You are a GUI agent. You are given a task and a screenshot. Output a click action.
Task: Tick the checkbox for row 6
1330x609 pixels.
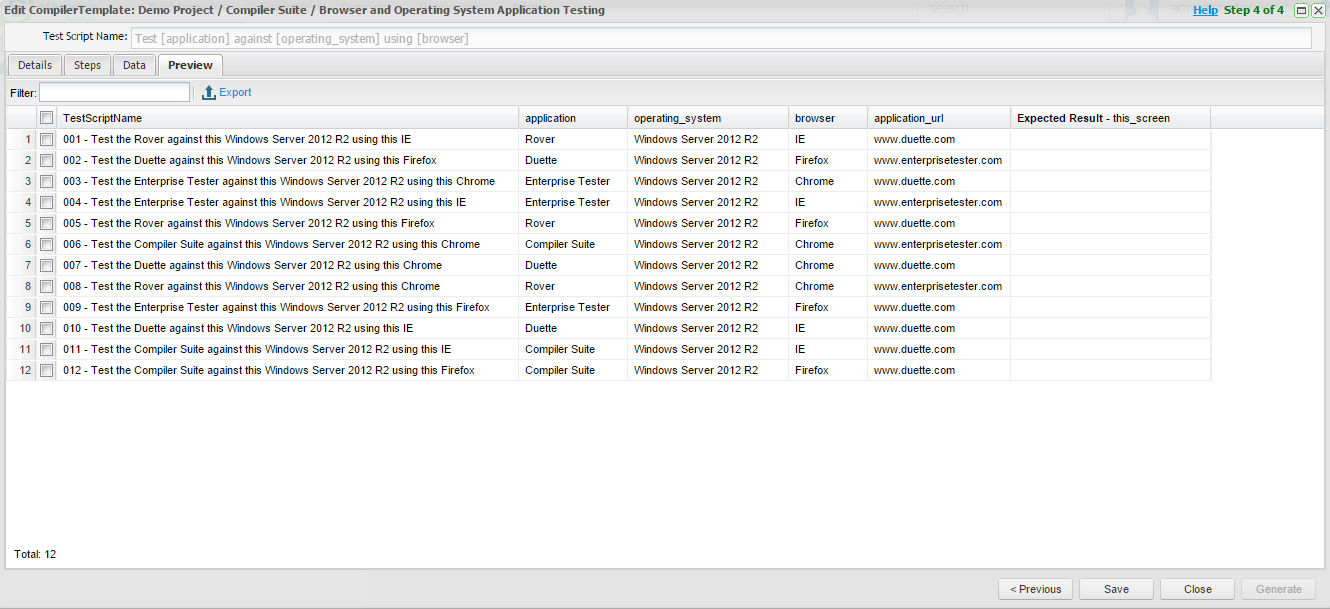[46, 244]
